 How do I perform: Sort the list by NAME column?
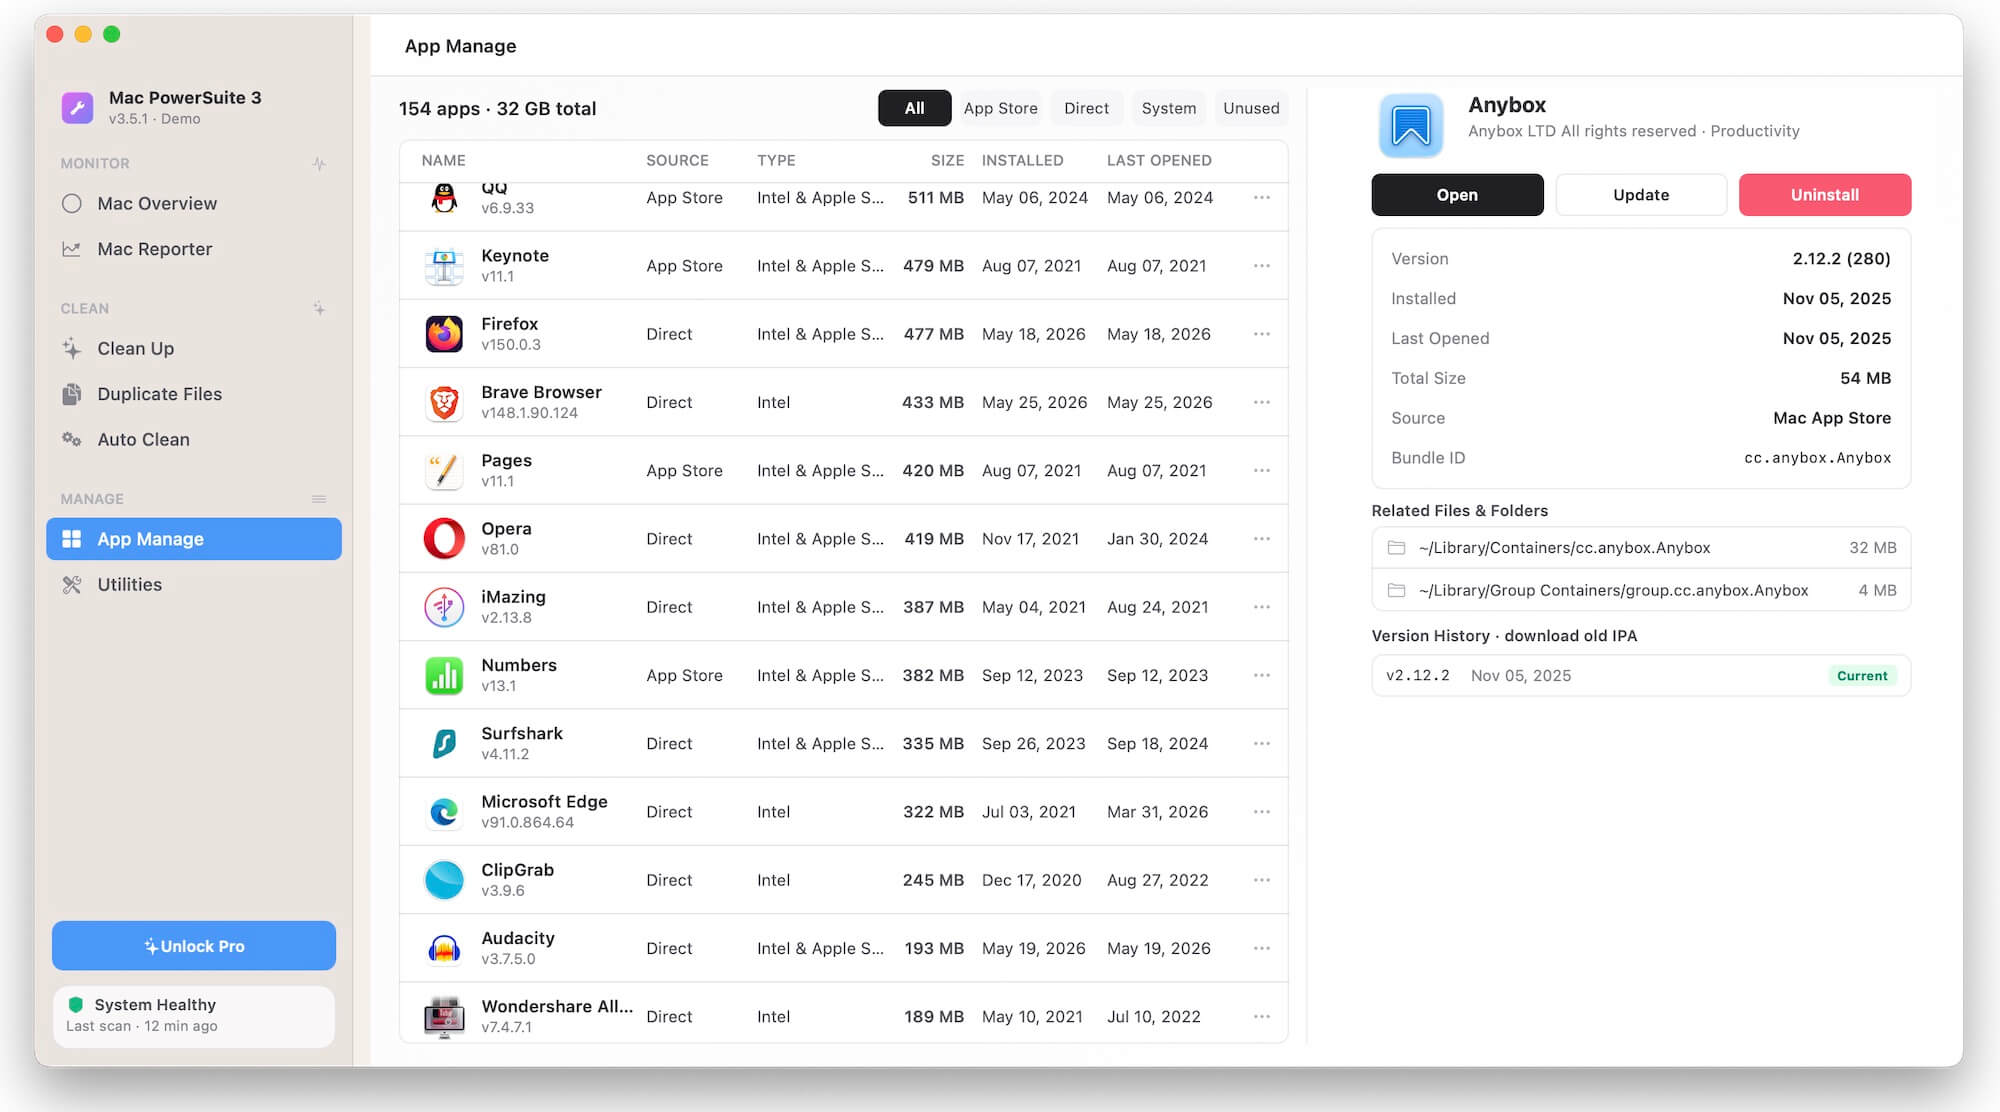click(443, 160)
